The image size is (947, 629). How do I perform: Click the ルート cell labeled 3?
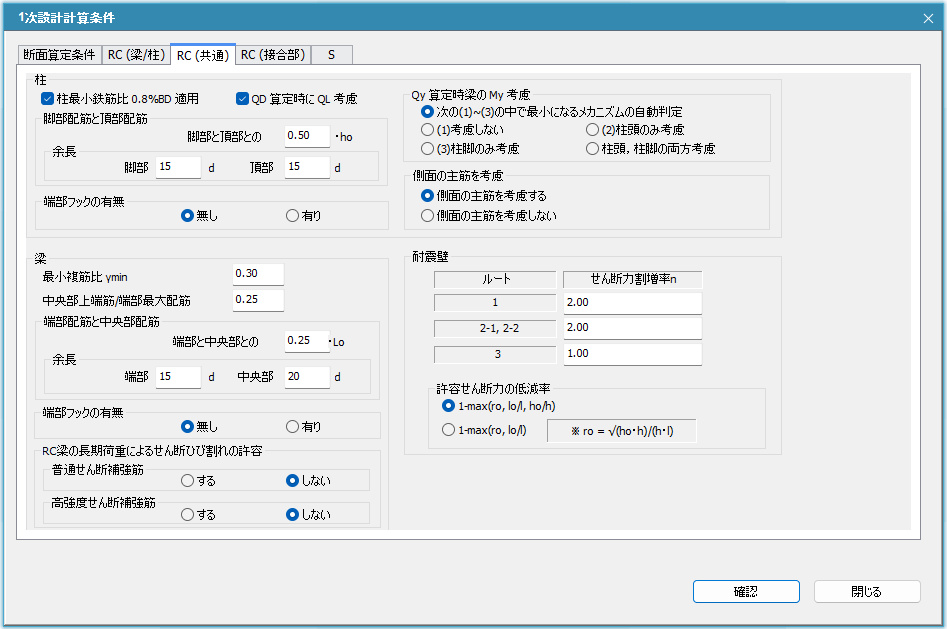click(495, 355)
